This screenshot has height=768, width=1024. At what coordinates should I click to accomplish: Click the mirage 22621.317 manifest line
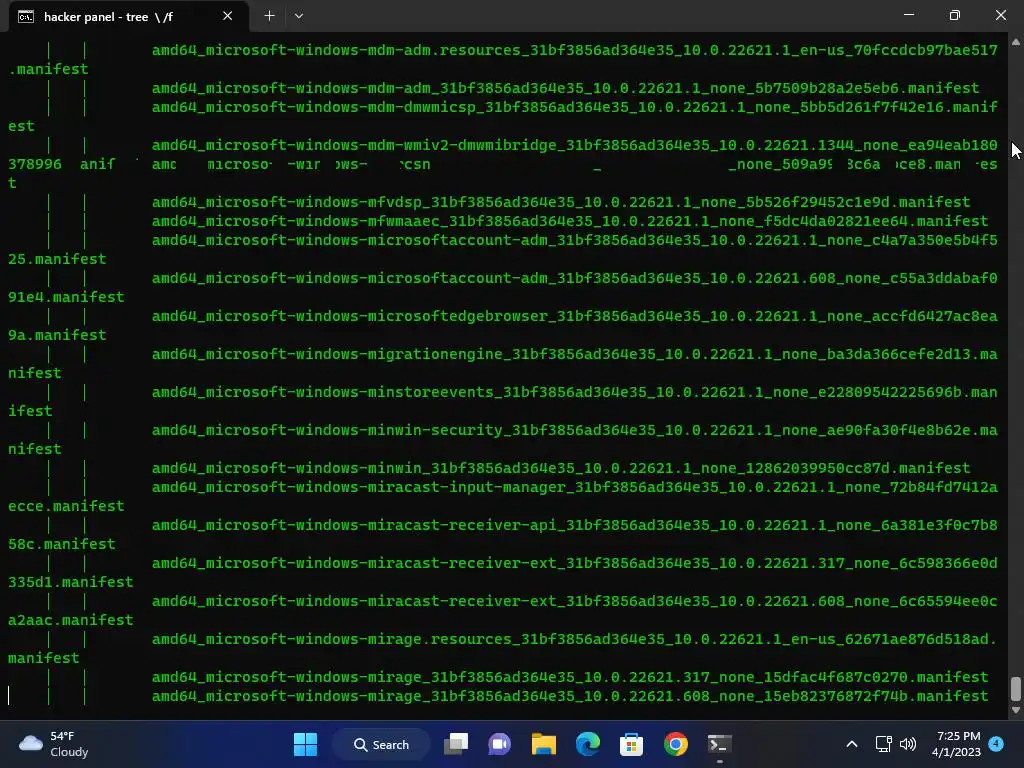pos(570,677)
